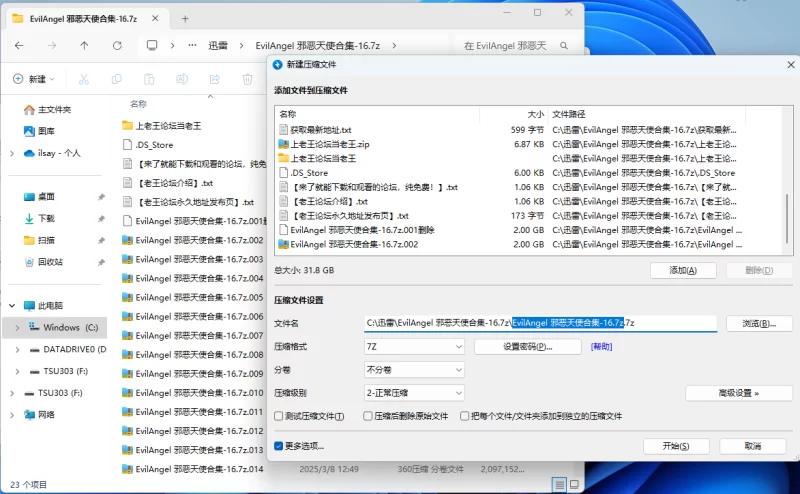This screenshot has height=494, width=800.
Task: Click the Paste clipboard icon
Action: 149,79
